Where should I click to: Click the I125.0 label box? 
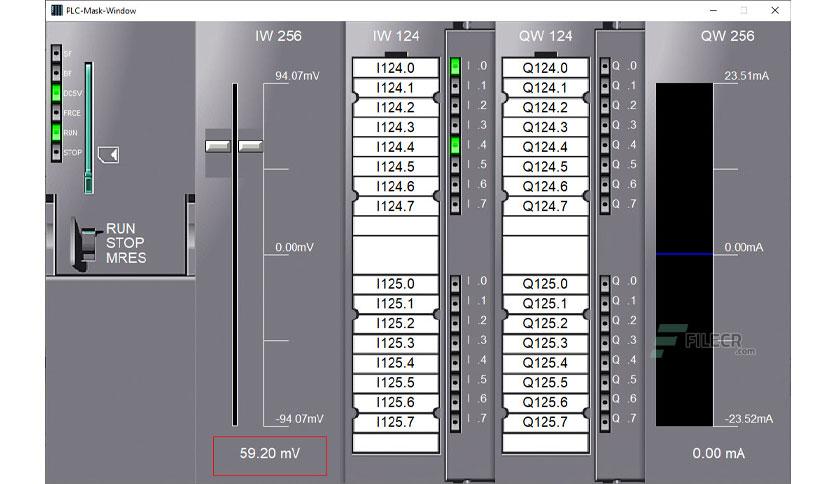(396, 284)
